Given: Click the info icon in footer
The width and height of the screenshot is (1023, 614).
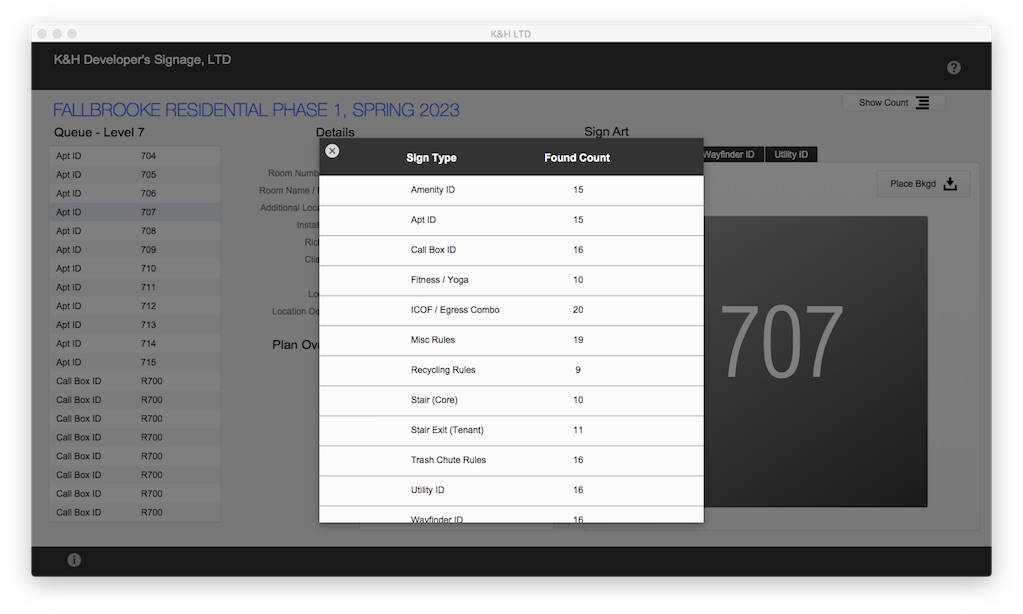Looking at the screenshot, I should pos(74,560).
